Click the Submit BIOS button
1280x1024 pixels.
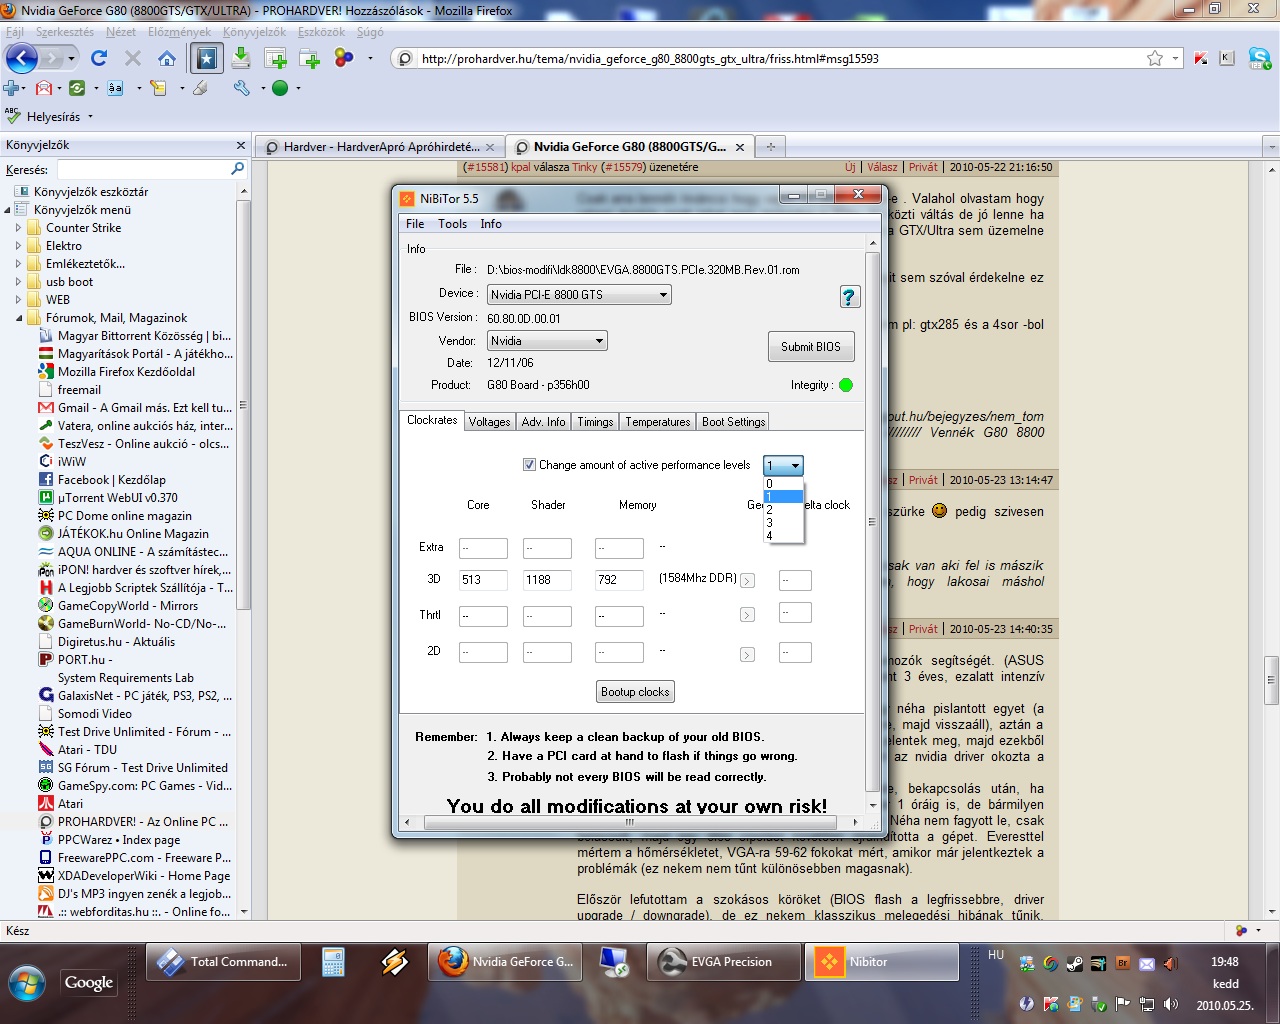pyautogui.click(x=811, y=347)
